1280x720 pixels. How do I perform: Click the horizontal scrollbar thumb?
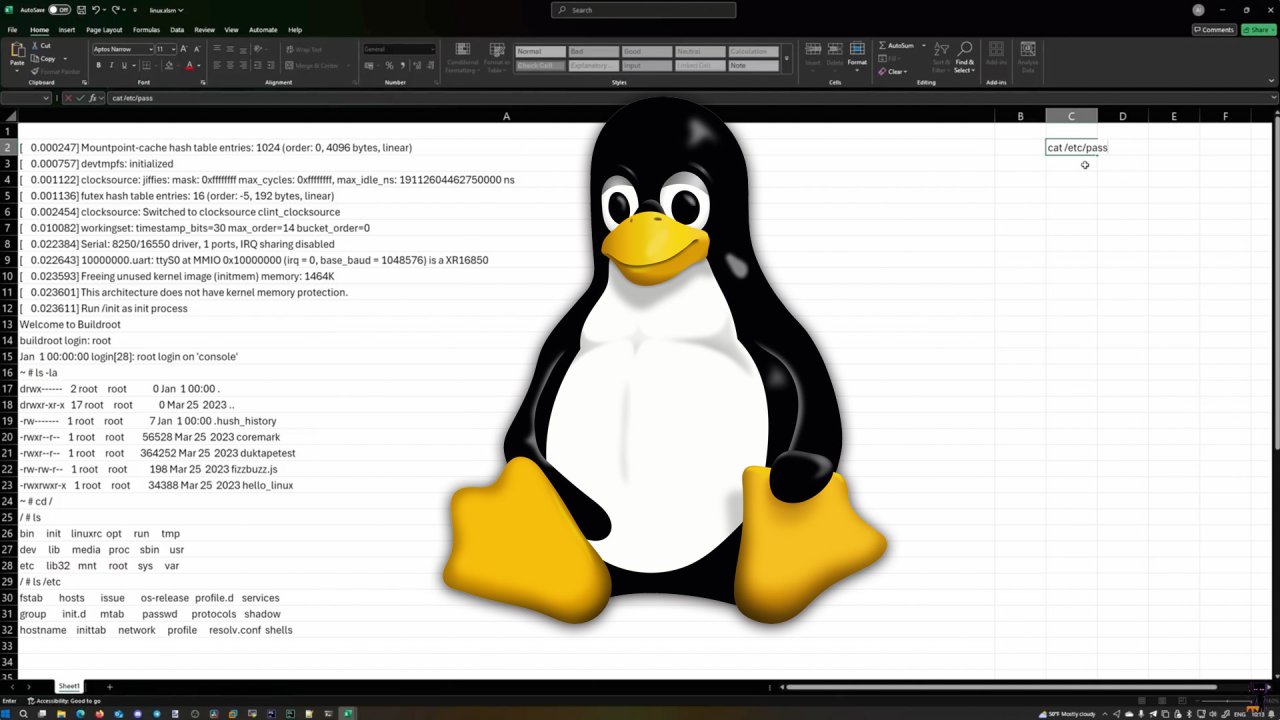(1000, 687)
